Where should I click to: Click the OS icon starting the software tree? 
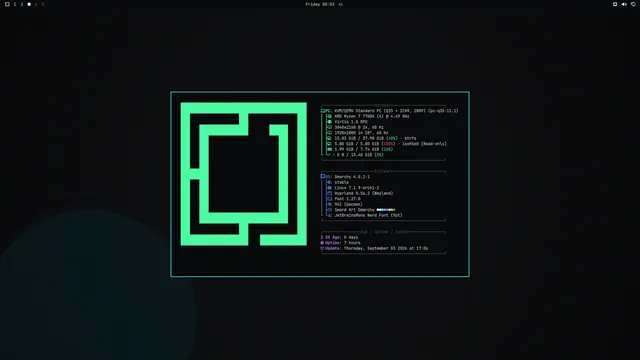point(323,176)
